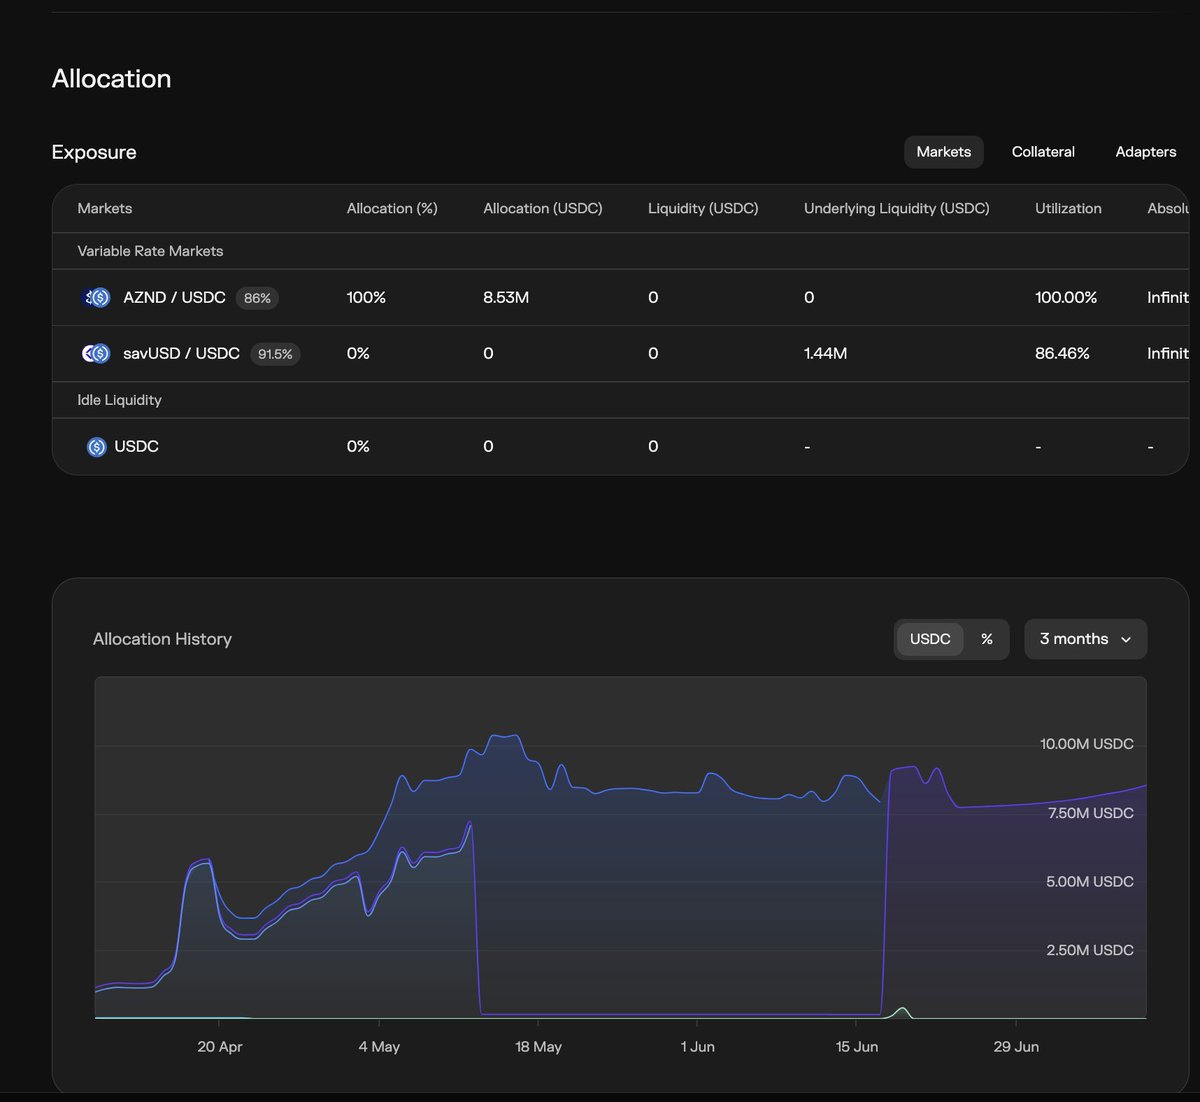The image size is (1200, 1102).
Task: Click the 2.50M USDC axis label
Action: 1090,950
